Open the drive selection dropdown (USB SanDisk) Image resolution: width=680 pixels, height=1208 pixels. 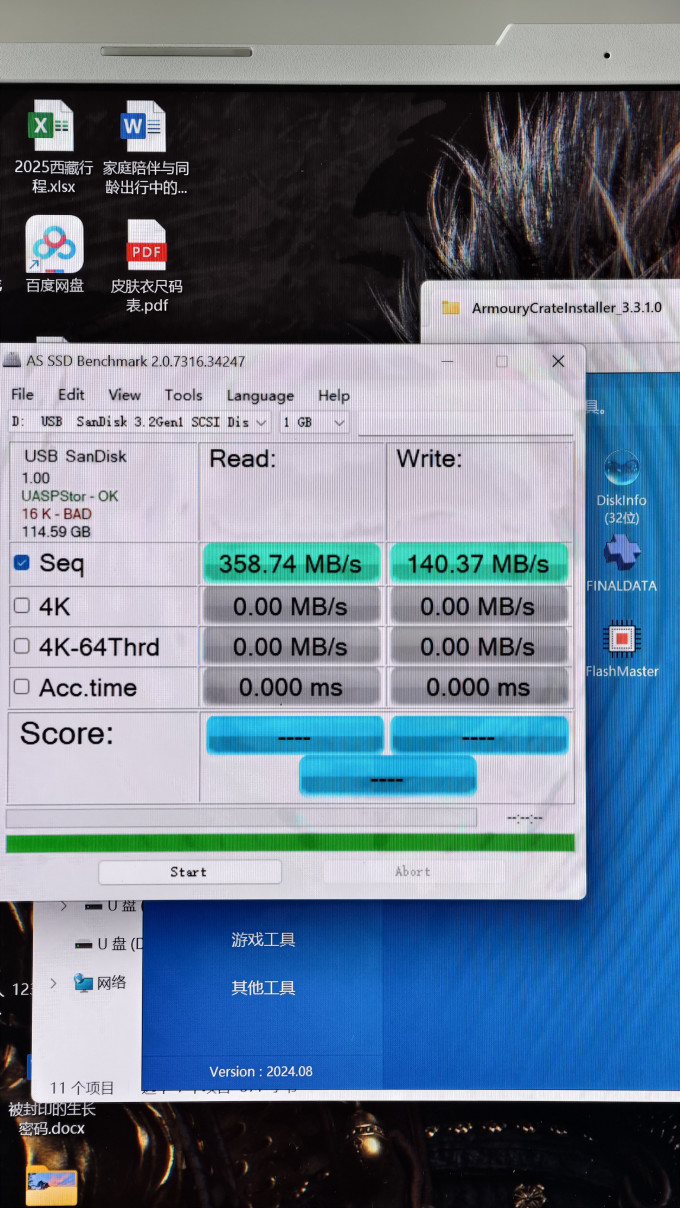[140, 422]
